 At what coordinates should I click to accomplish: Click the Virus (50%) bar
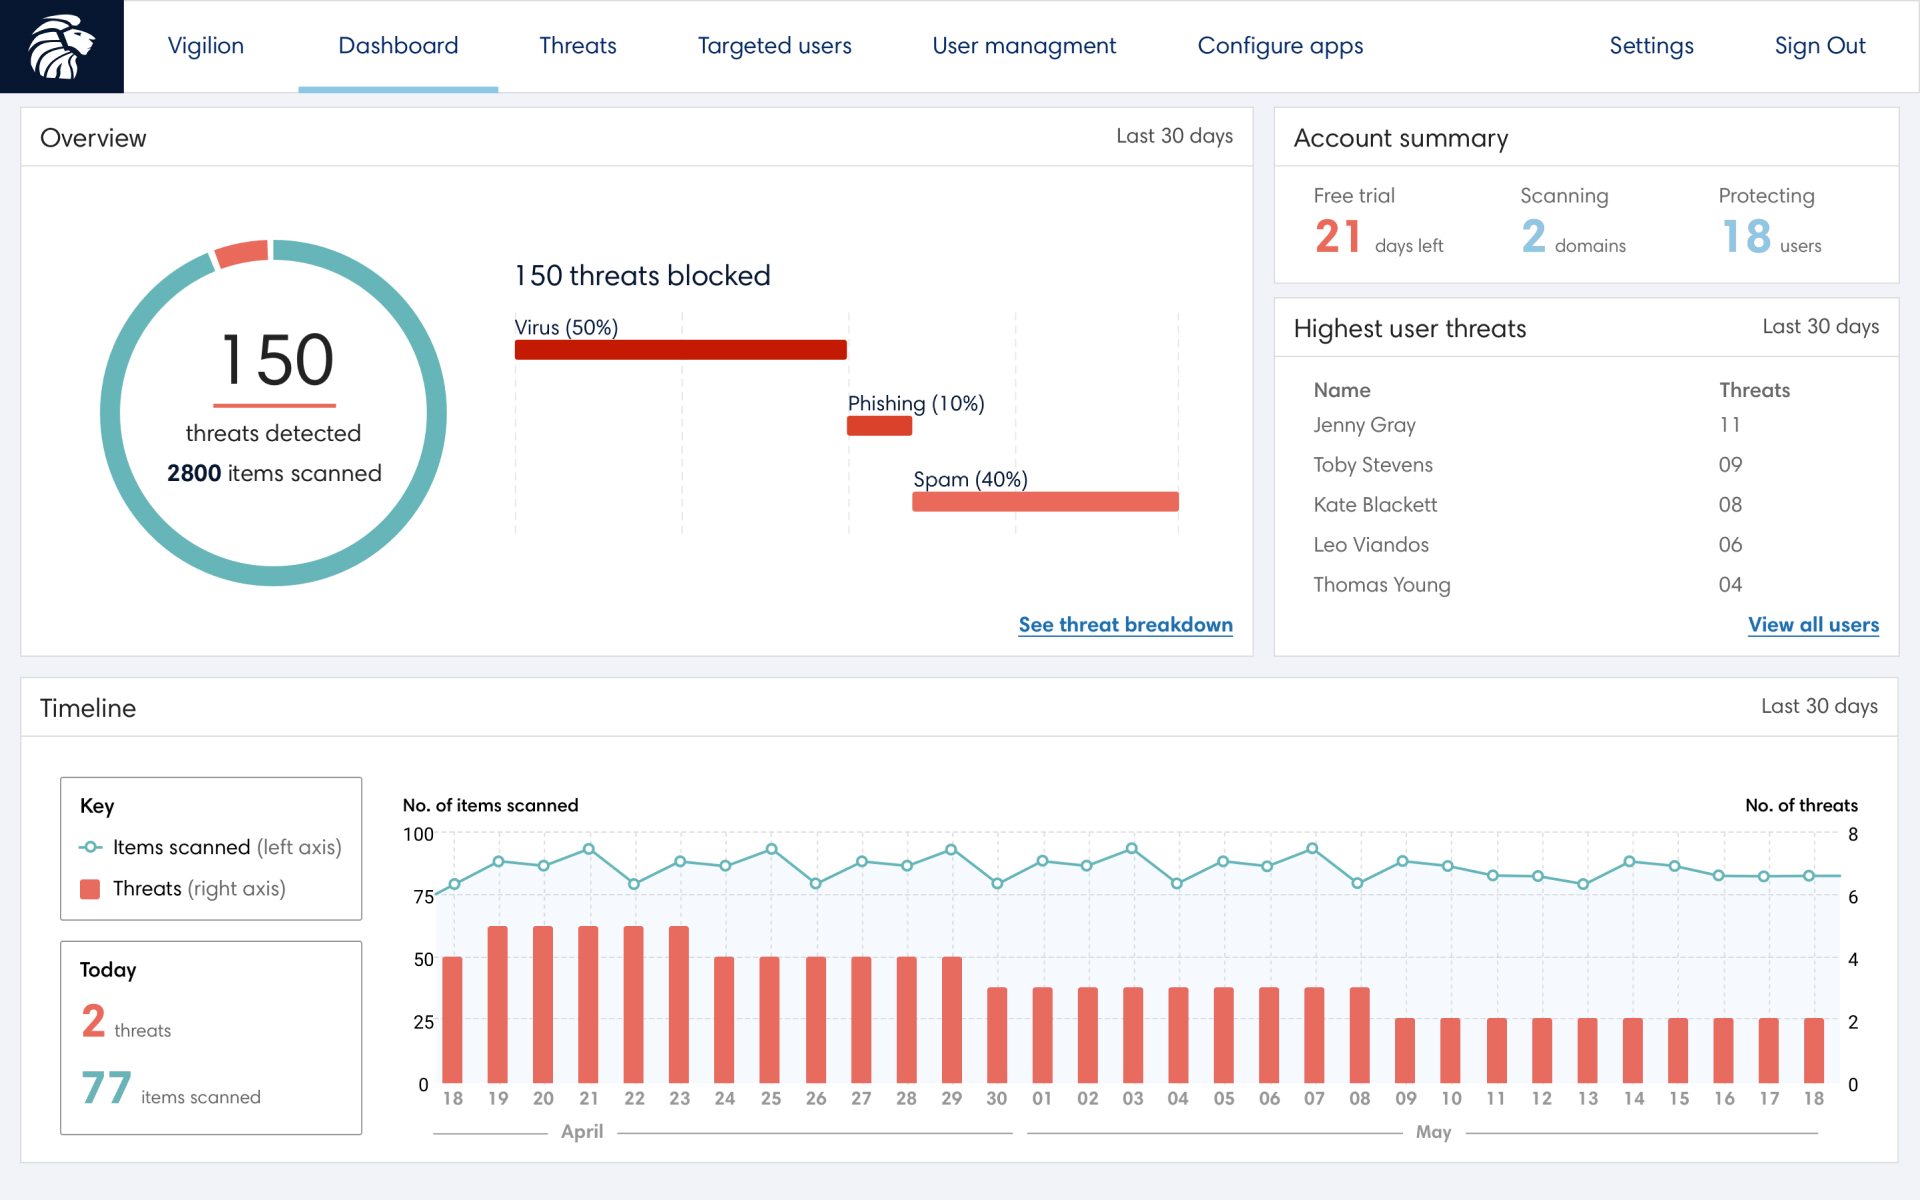coord(680,350)
